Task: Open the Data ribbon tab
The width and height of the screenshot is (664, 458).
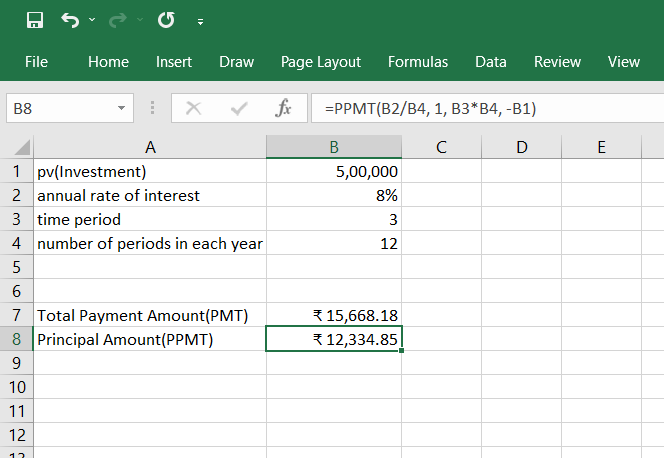Action: (x=491, y=62)
